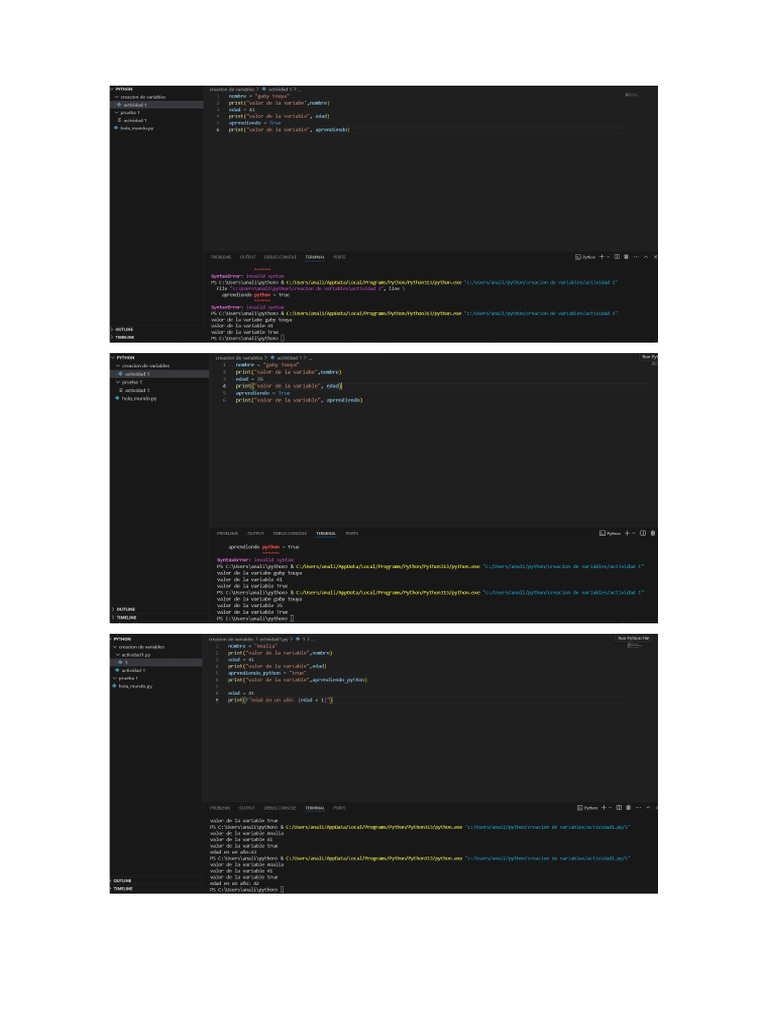In top screenshot, click breadcrumb 'creacion de variables'
The height and width of the screenshot is (1024, 768).
pos(232,89)
